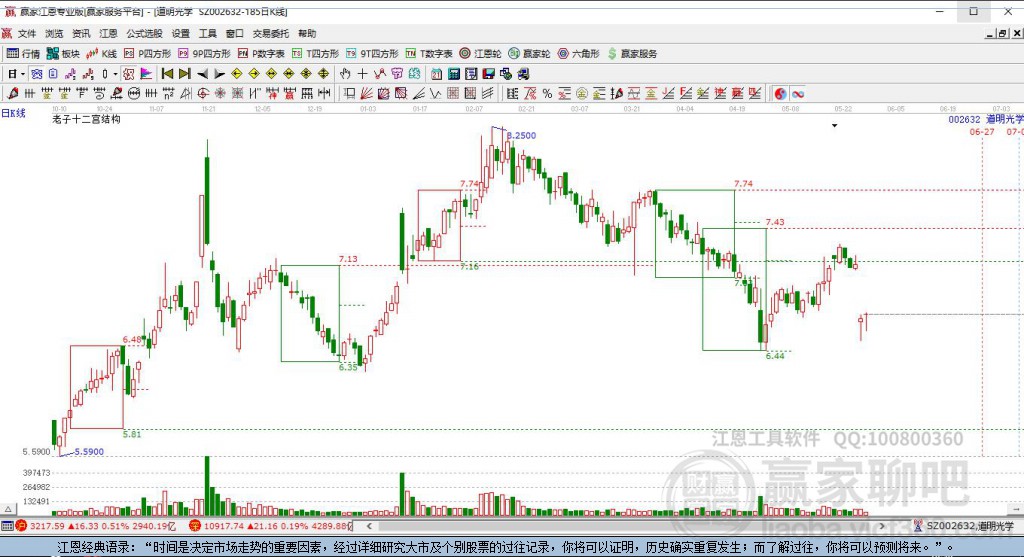Select the crosshair cursor tool
This screenshot has width=1024, height=557.
pos(362,74)
